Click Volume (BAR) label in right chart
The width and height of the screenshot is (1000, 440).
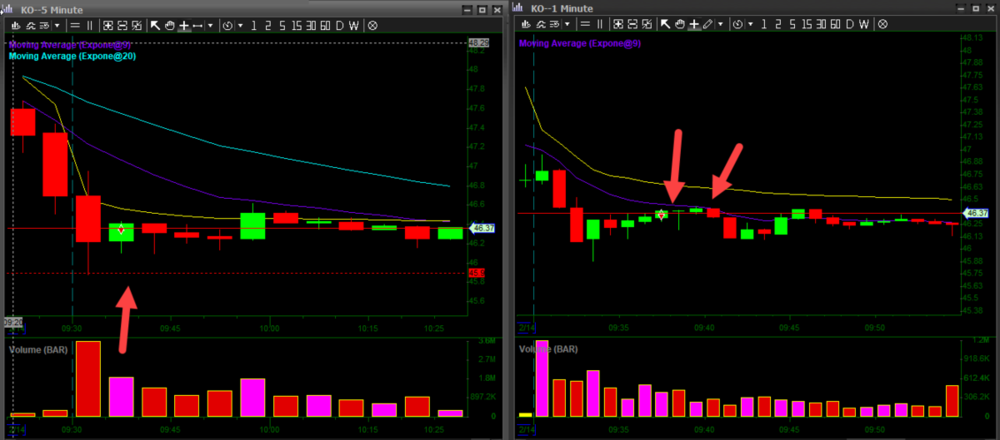tap(550, 349)
